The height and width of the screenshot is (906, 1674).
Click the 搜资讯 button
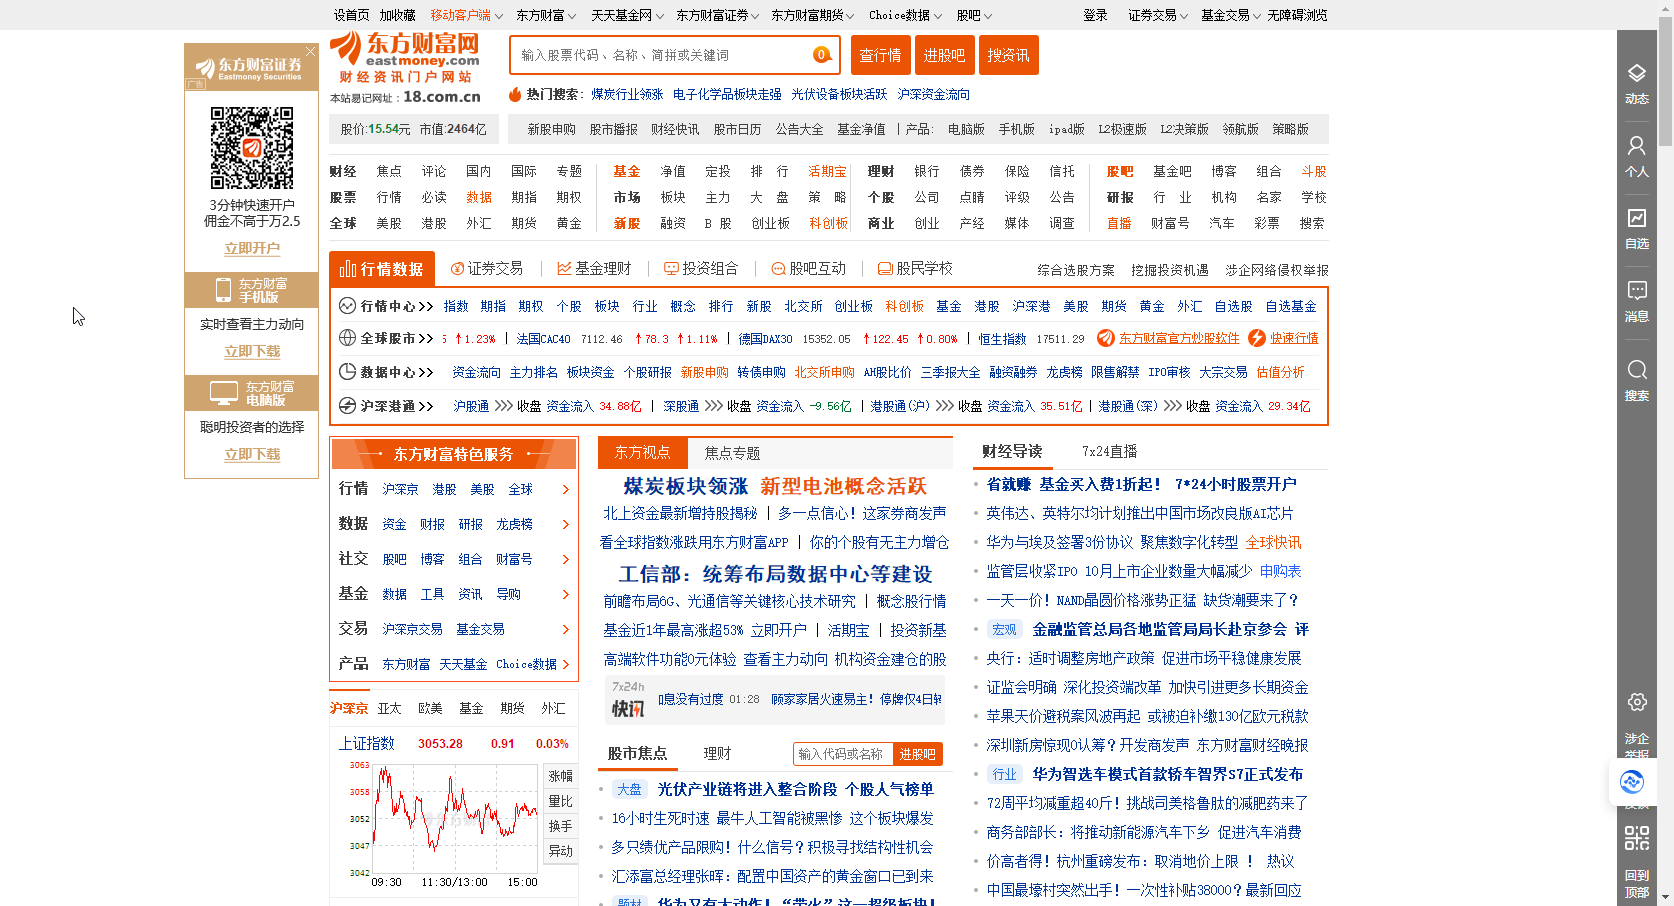click(x=1008, y=55)
